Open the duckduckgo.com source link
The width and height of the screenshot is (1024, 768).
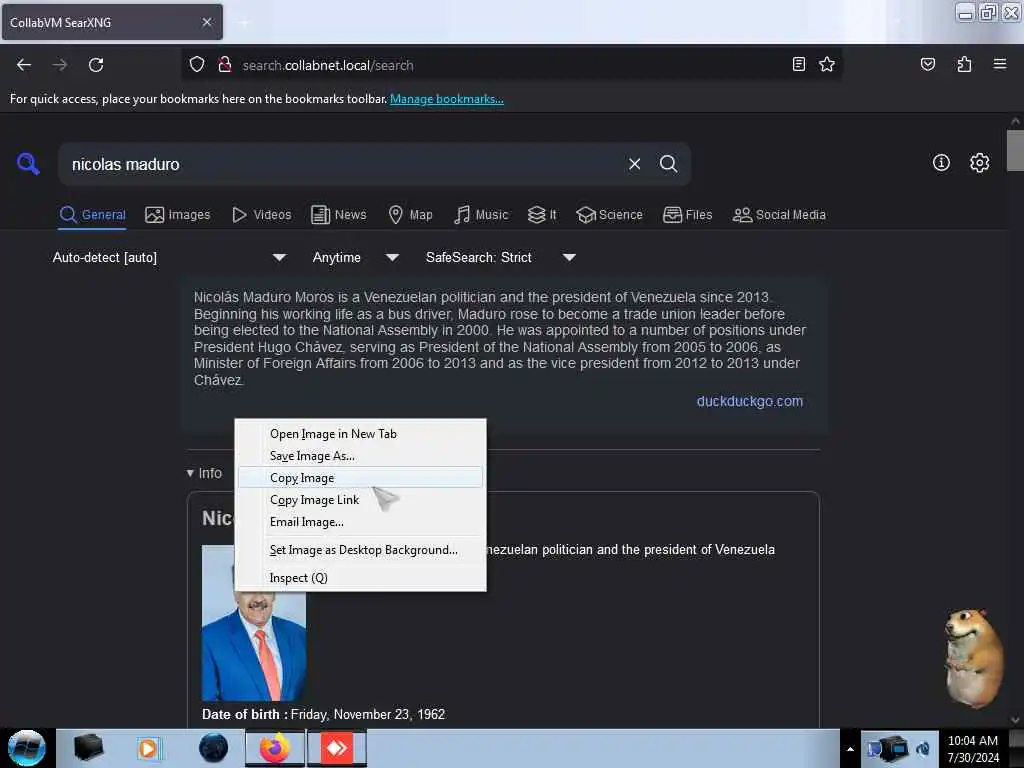pos(750,401)
